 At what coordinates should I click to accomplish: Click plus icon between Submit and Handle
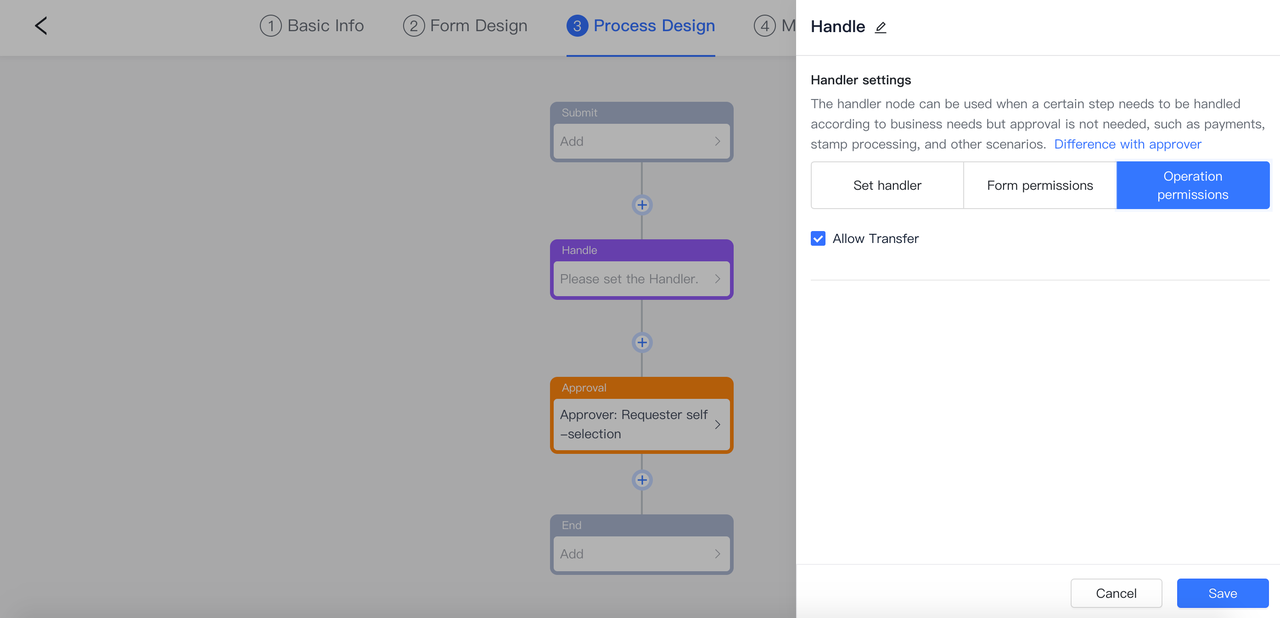(642, 205)
